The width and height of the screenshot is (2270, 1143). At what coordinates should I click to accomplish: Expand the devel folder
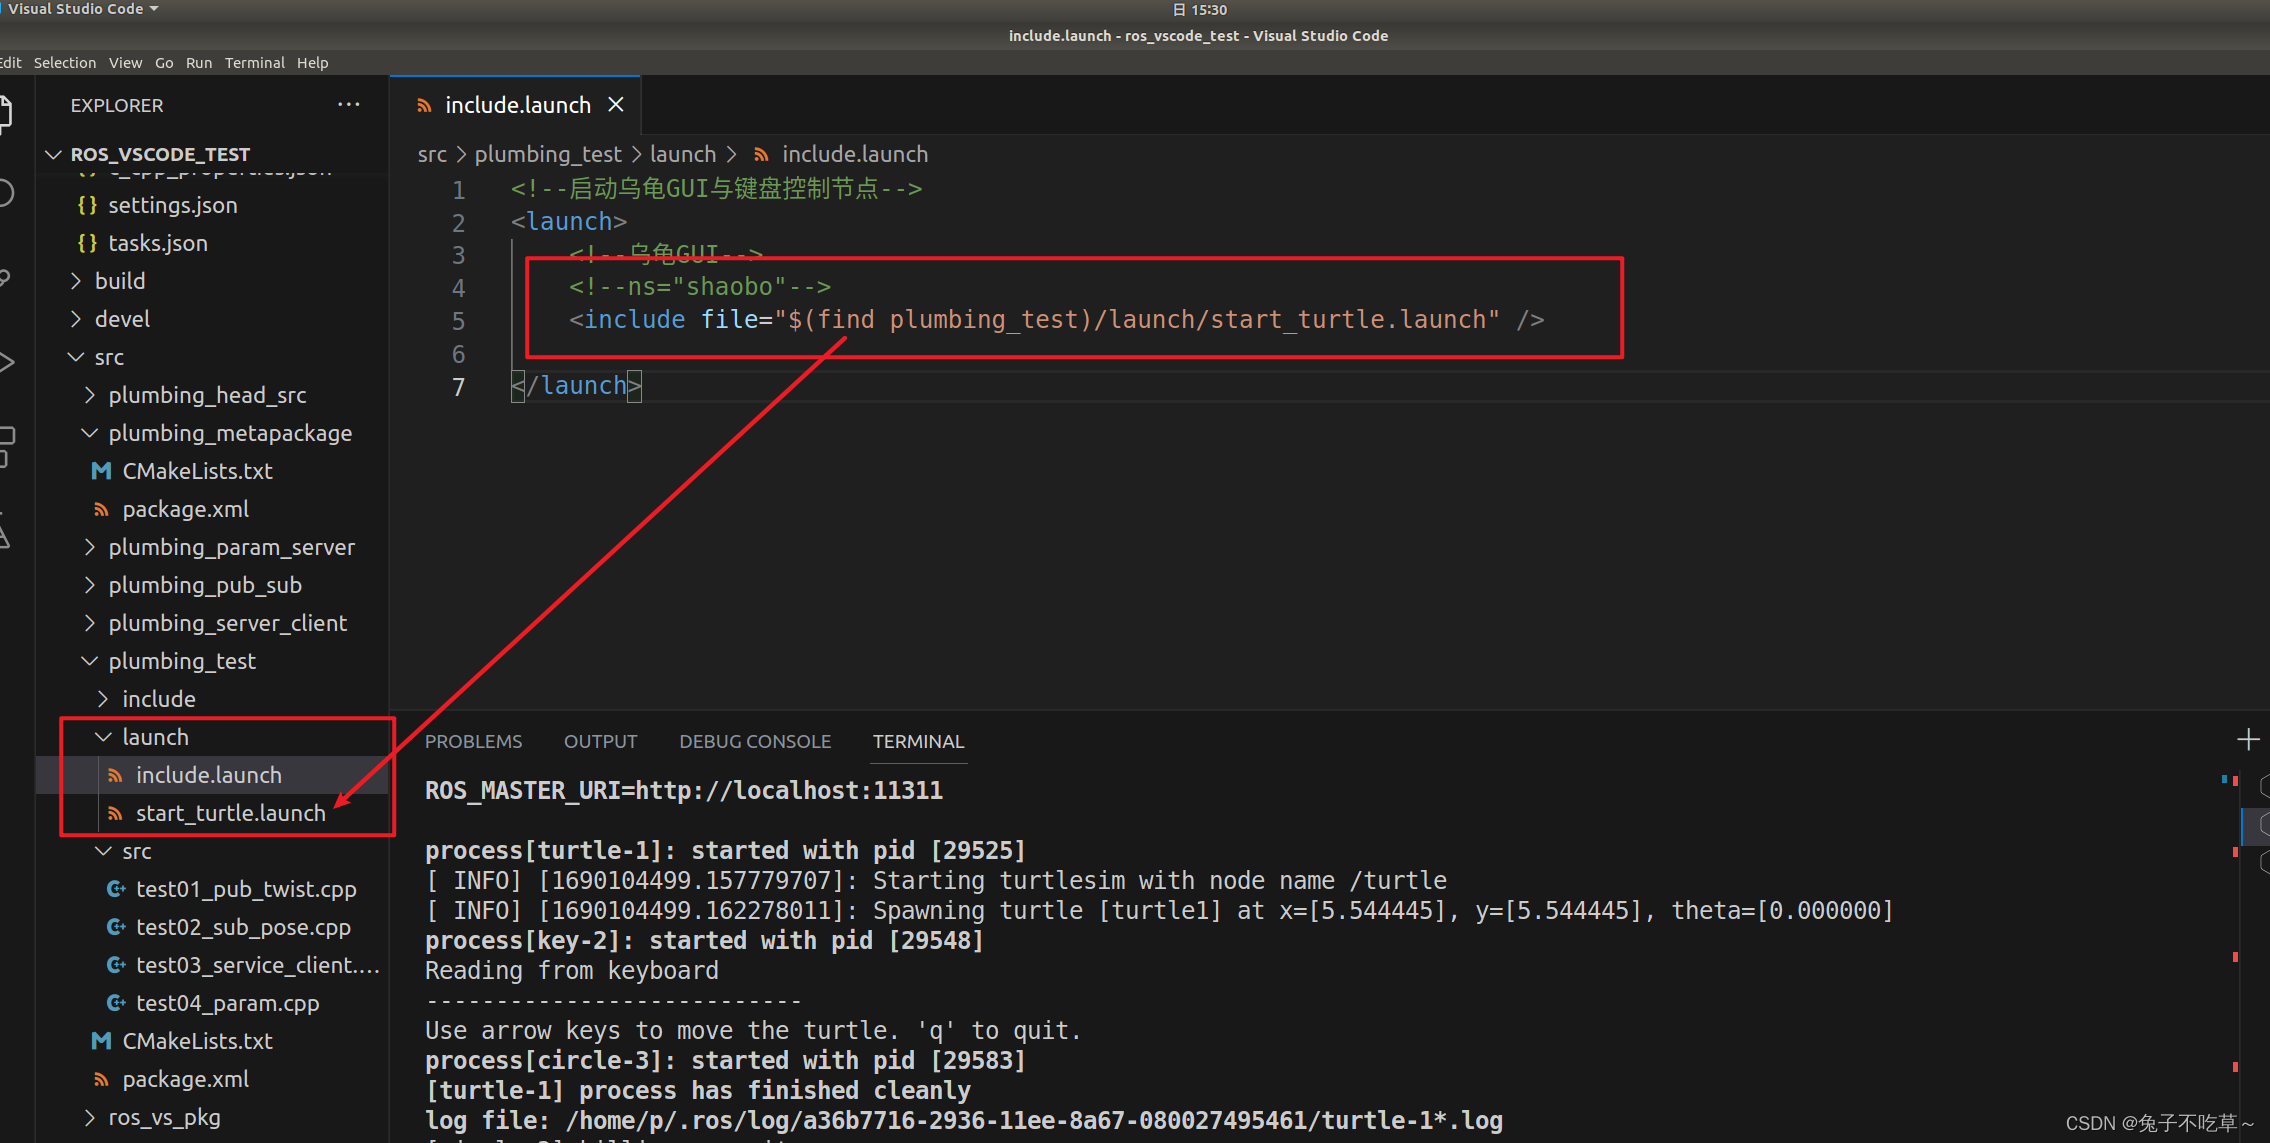[121, 319]
